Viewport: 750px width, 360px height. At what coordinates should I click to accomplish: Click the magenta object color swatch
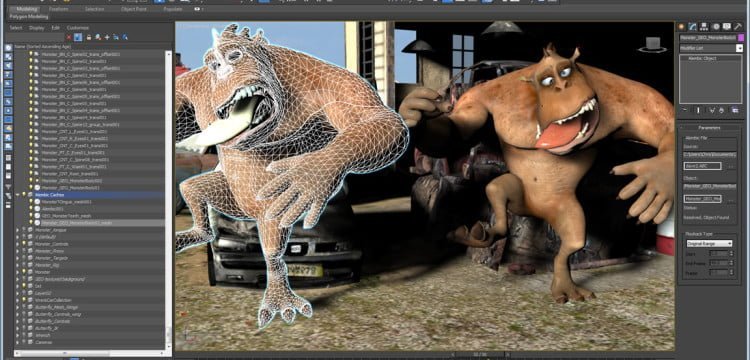(741, 38)
